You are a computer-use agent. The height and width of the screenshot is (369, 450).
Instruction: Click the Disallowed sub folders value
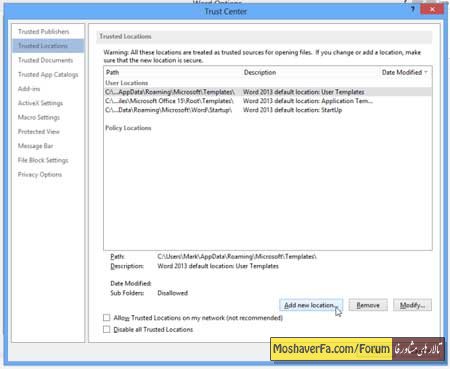[x=173, y=293]
